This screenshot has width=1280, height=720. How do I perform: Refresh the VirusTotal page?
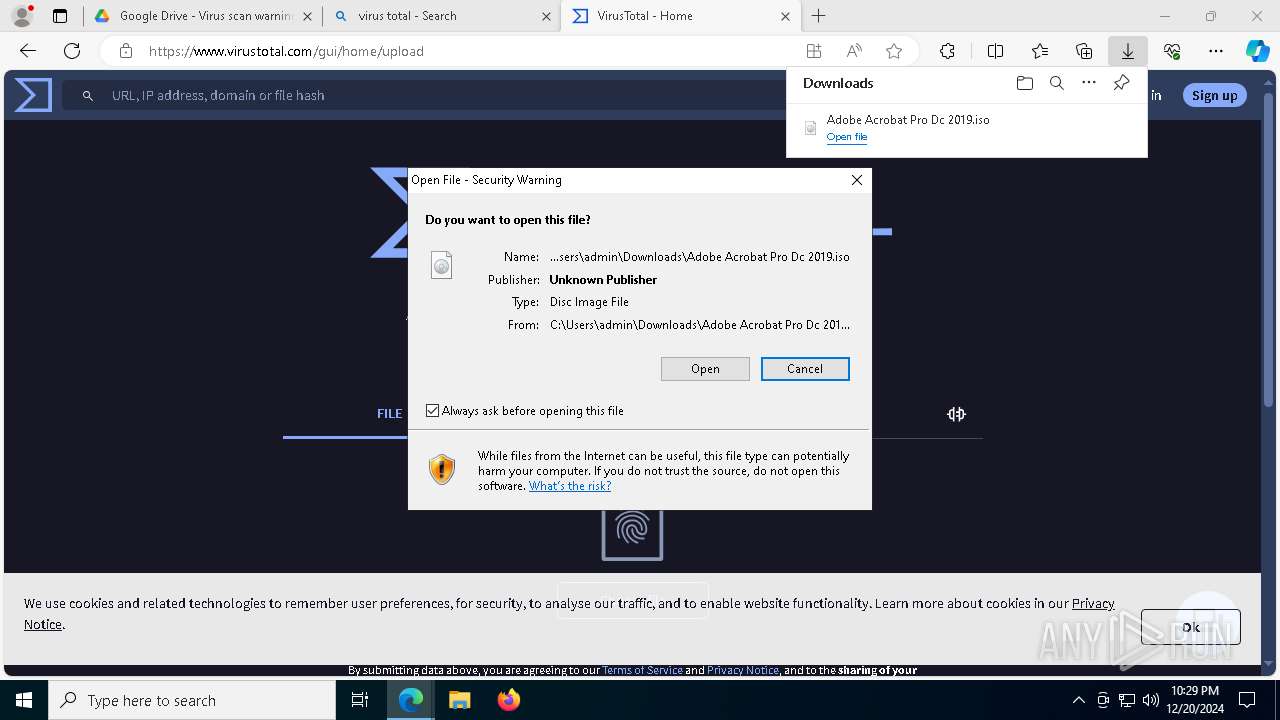[72, 51]
